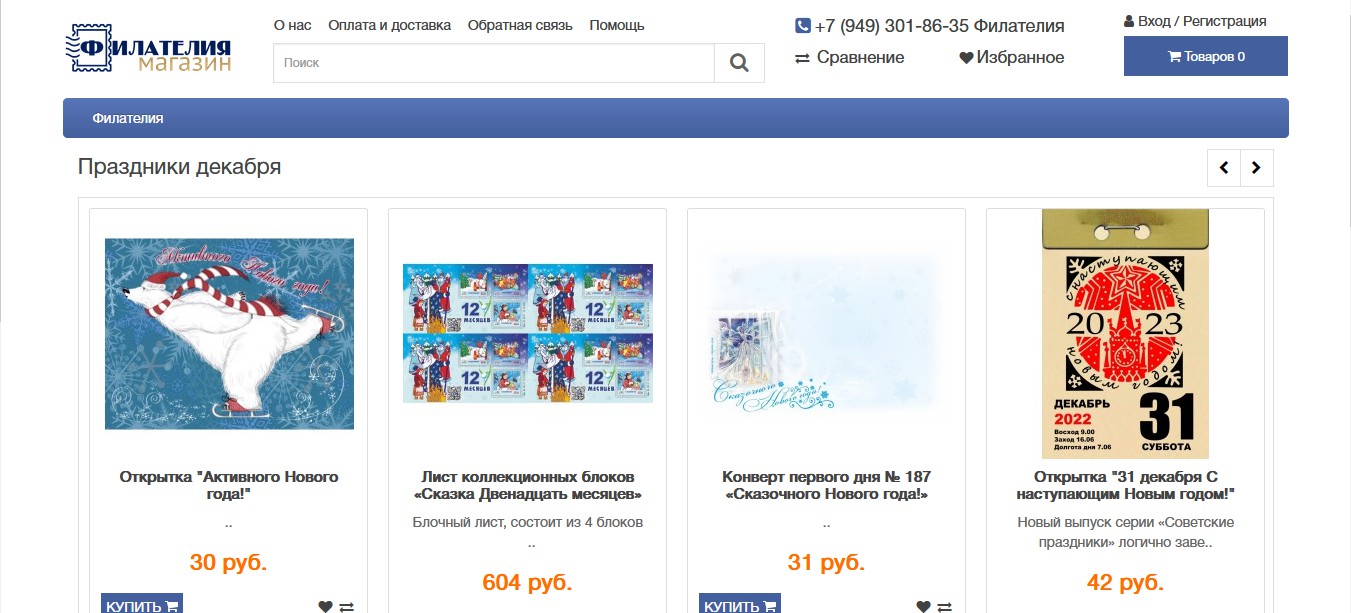Buy the Конверт первого дня № 187
This screenshot has width=1351, height=613.
click(740, 604)
